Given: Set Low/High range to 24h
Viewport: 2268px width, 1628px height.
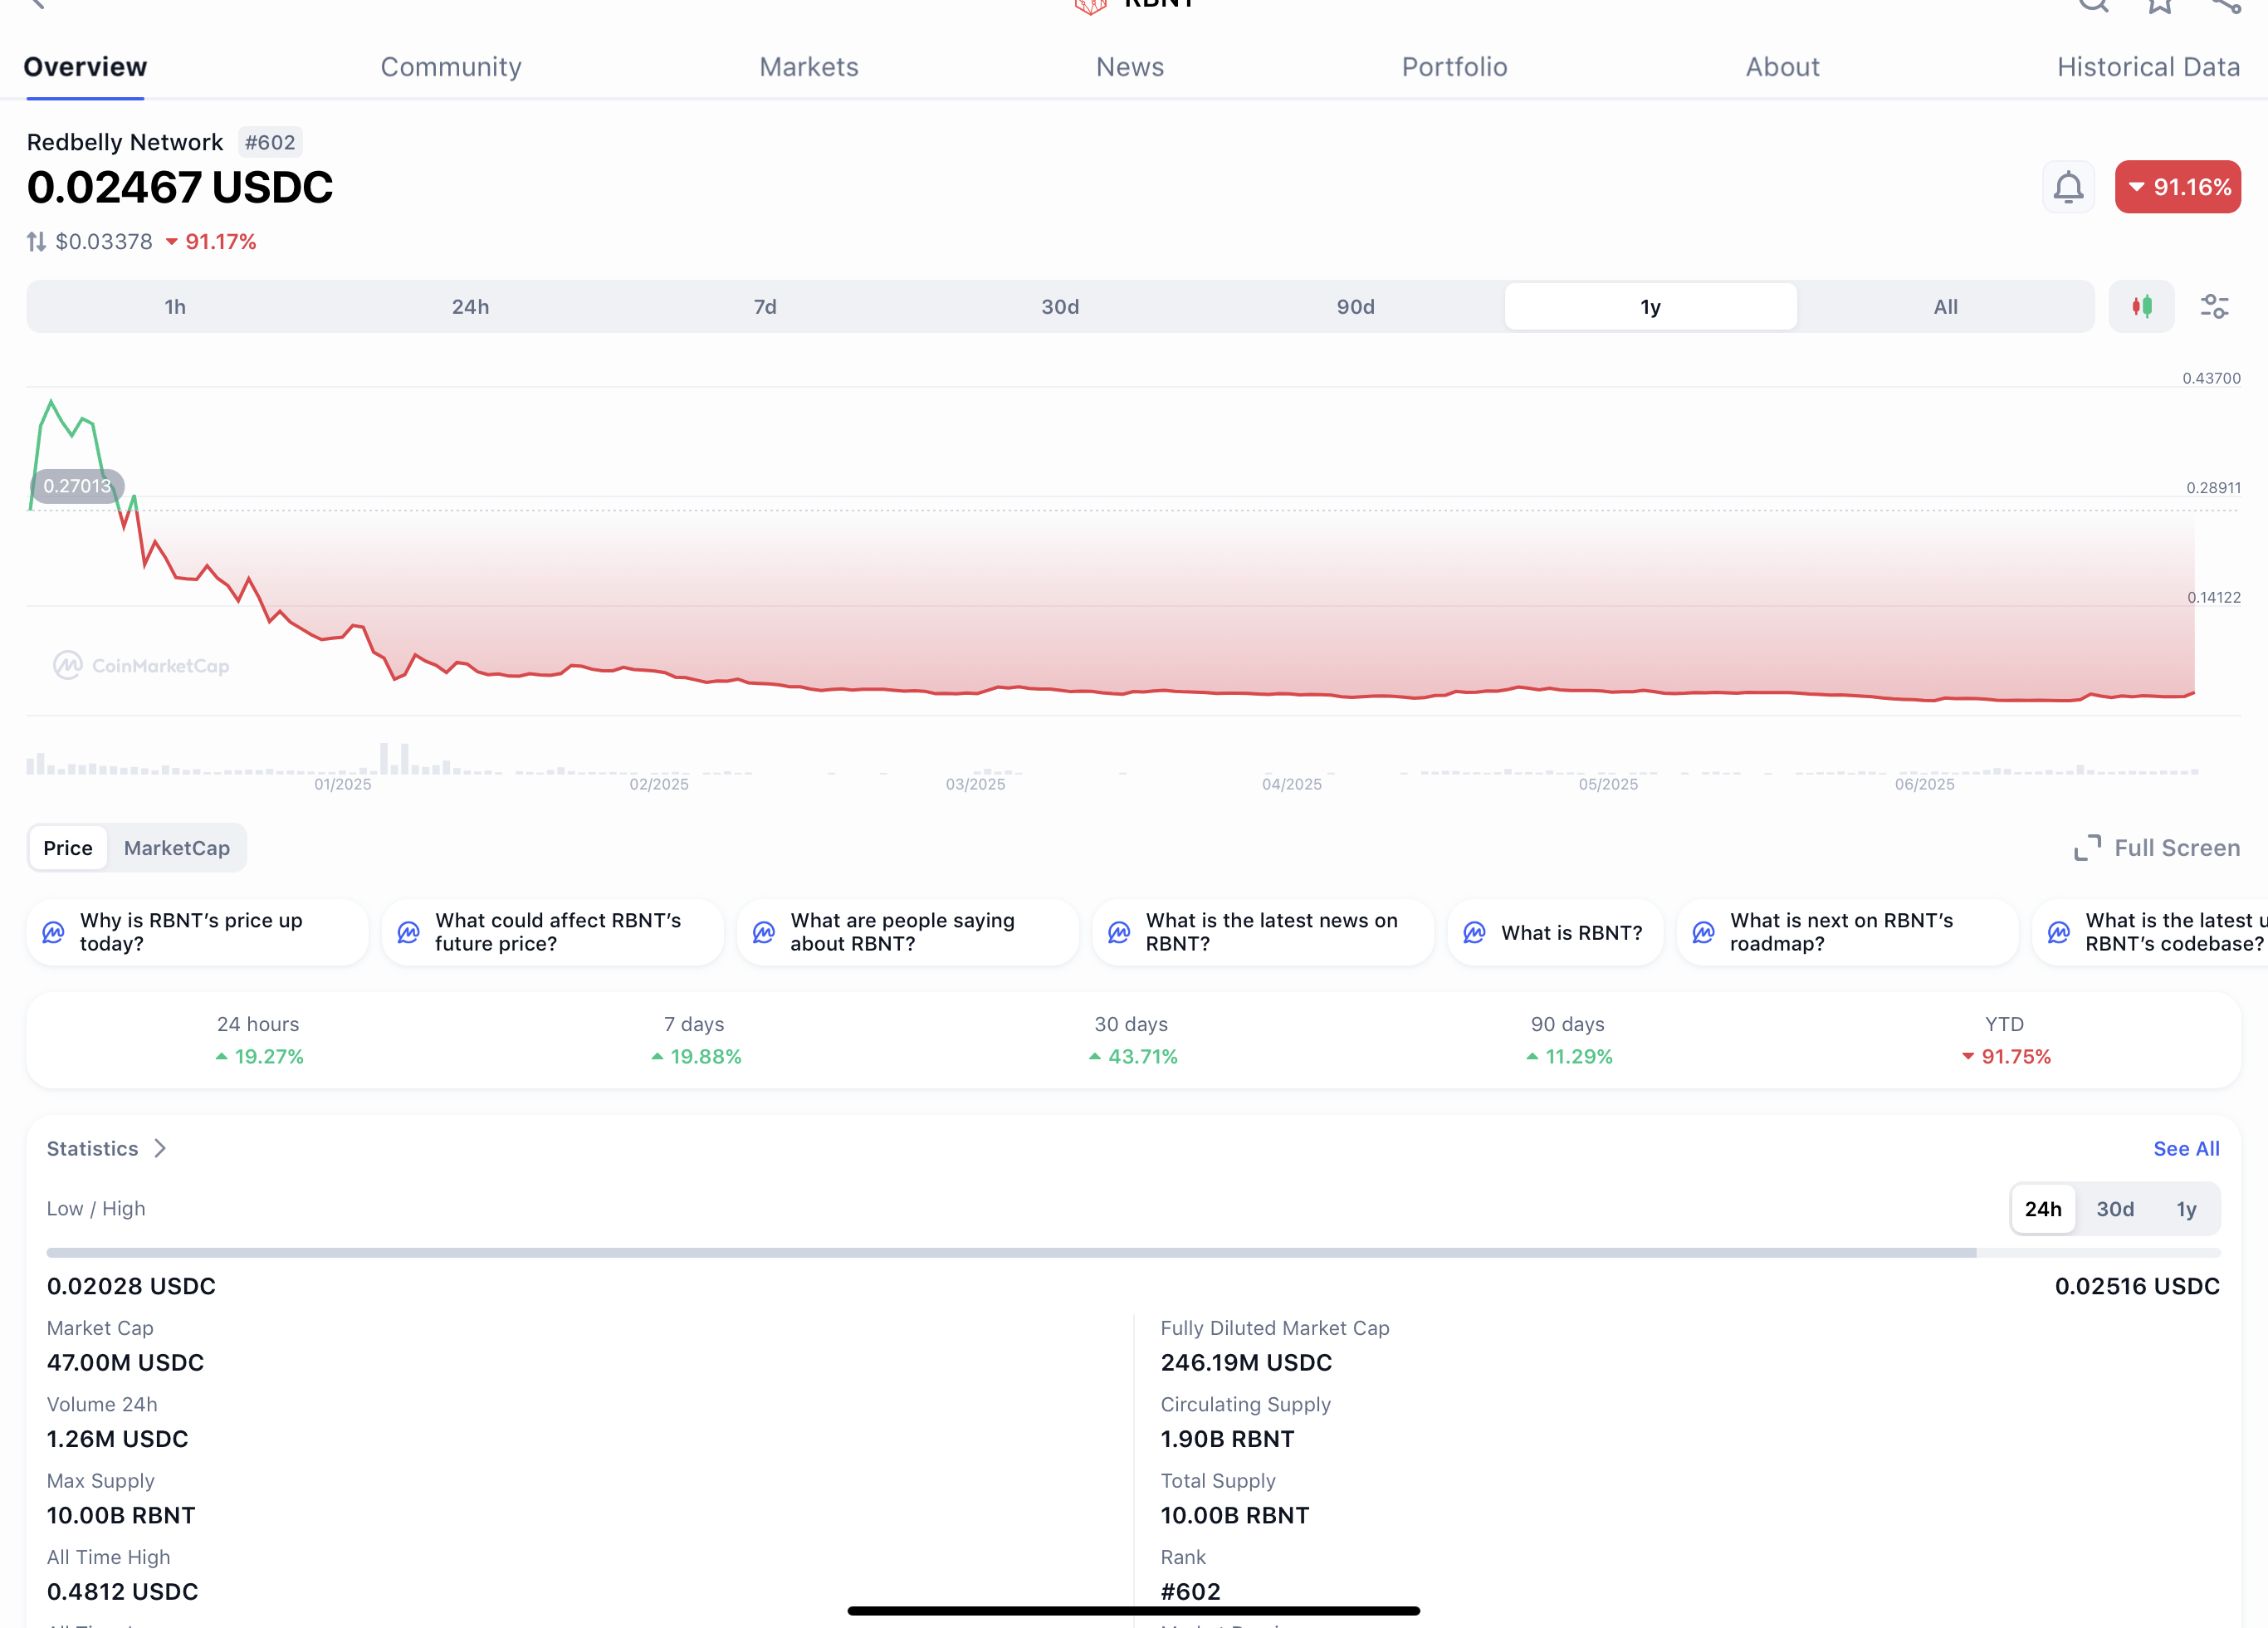Looking at the screenshot, I should click(x=2043, y=1209).
